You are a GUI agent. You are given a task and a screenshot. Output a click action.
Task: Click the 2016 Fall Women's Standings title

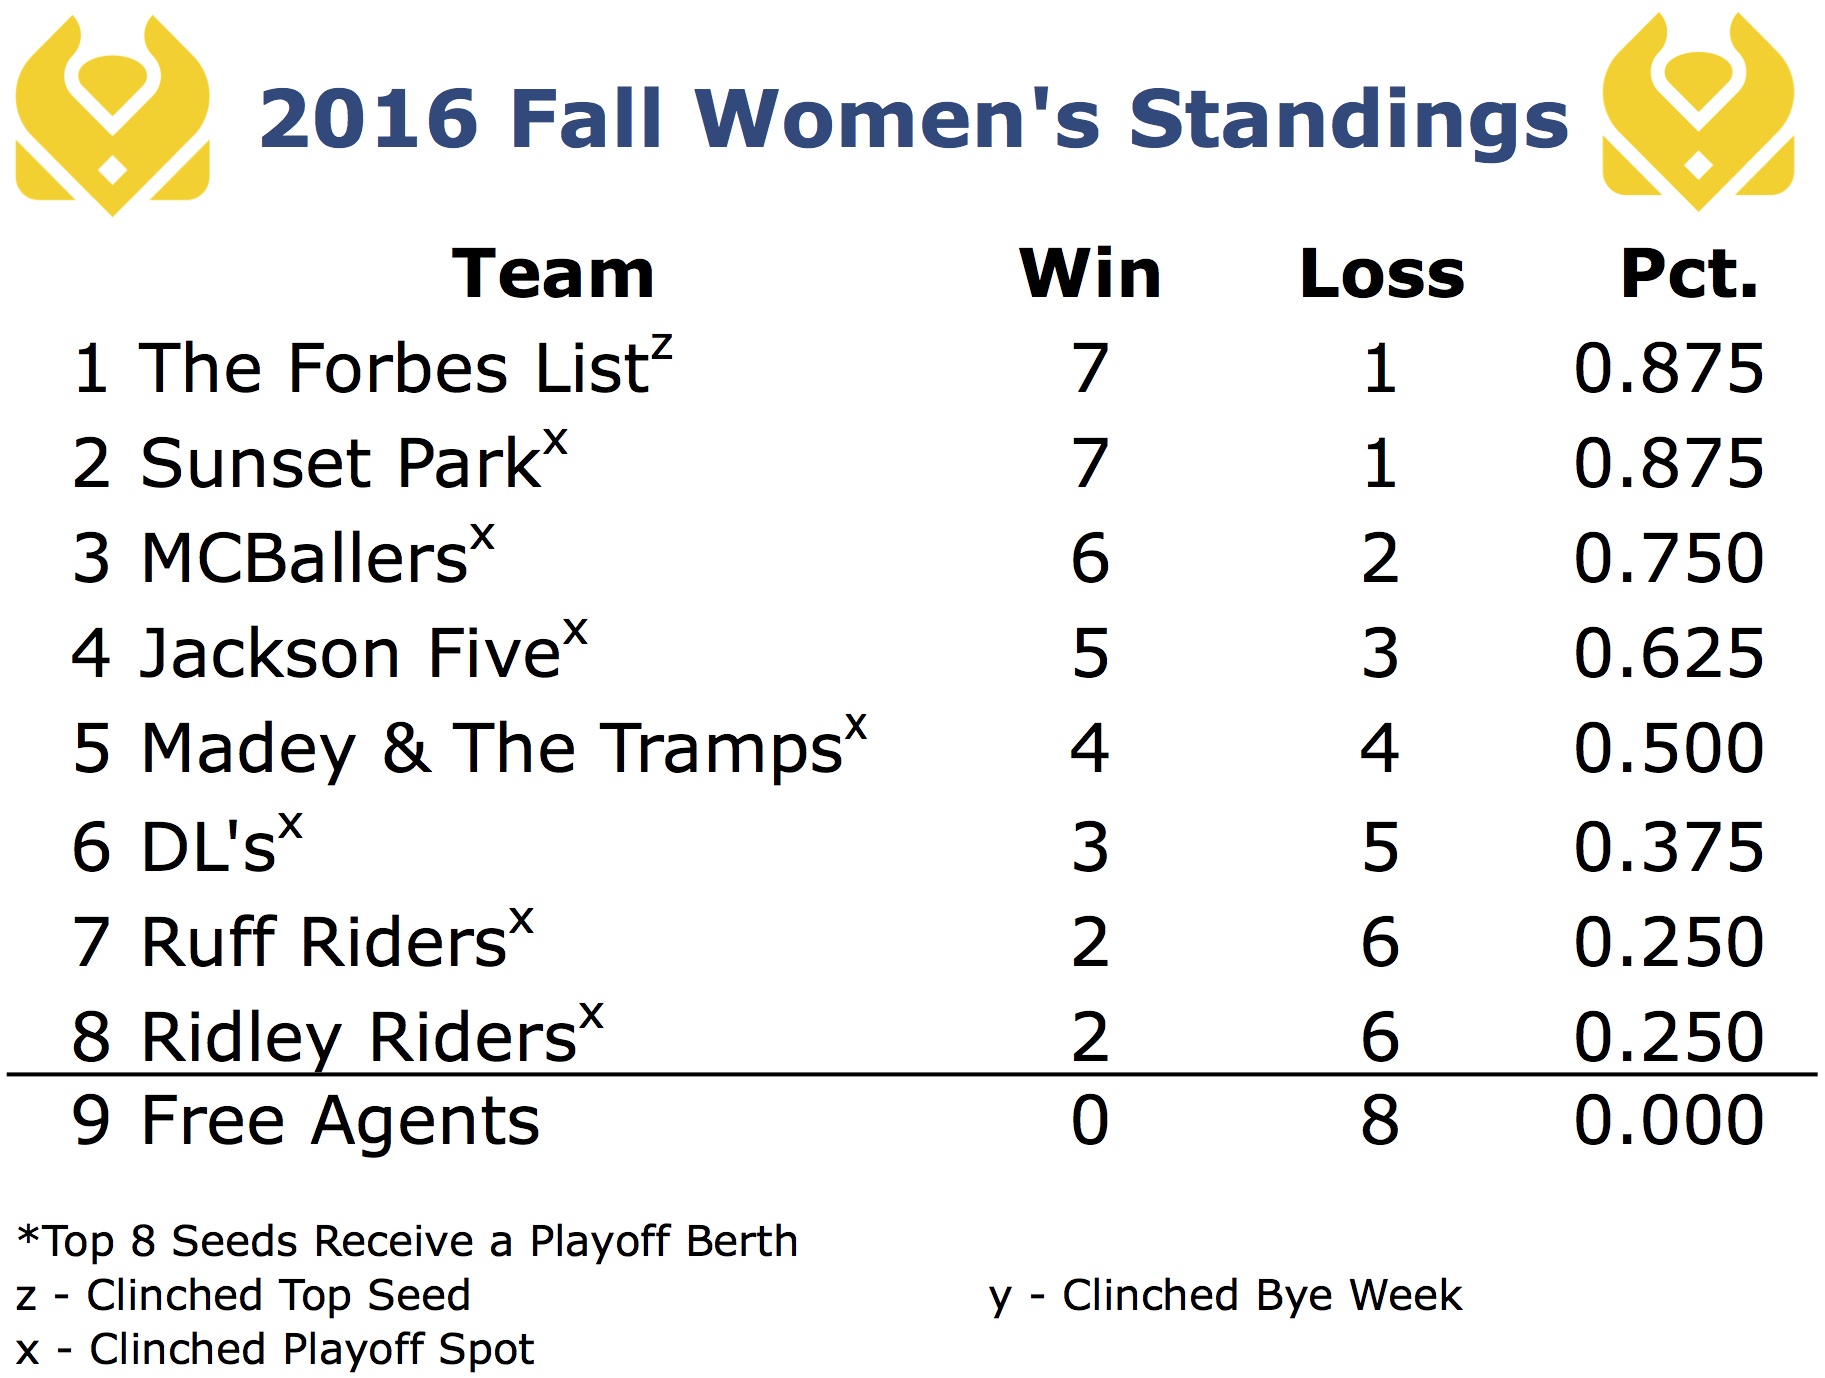913,119
